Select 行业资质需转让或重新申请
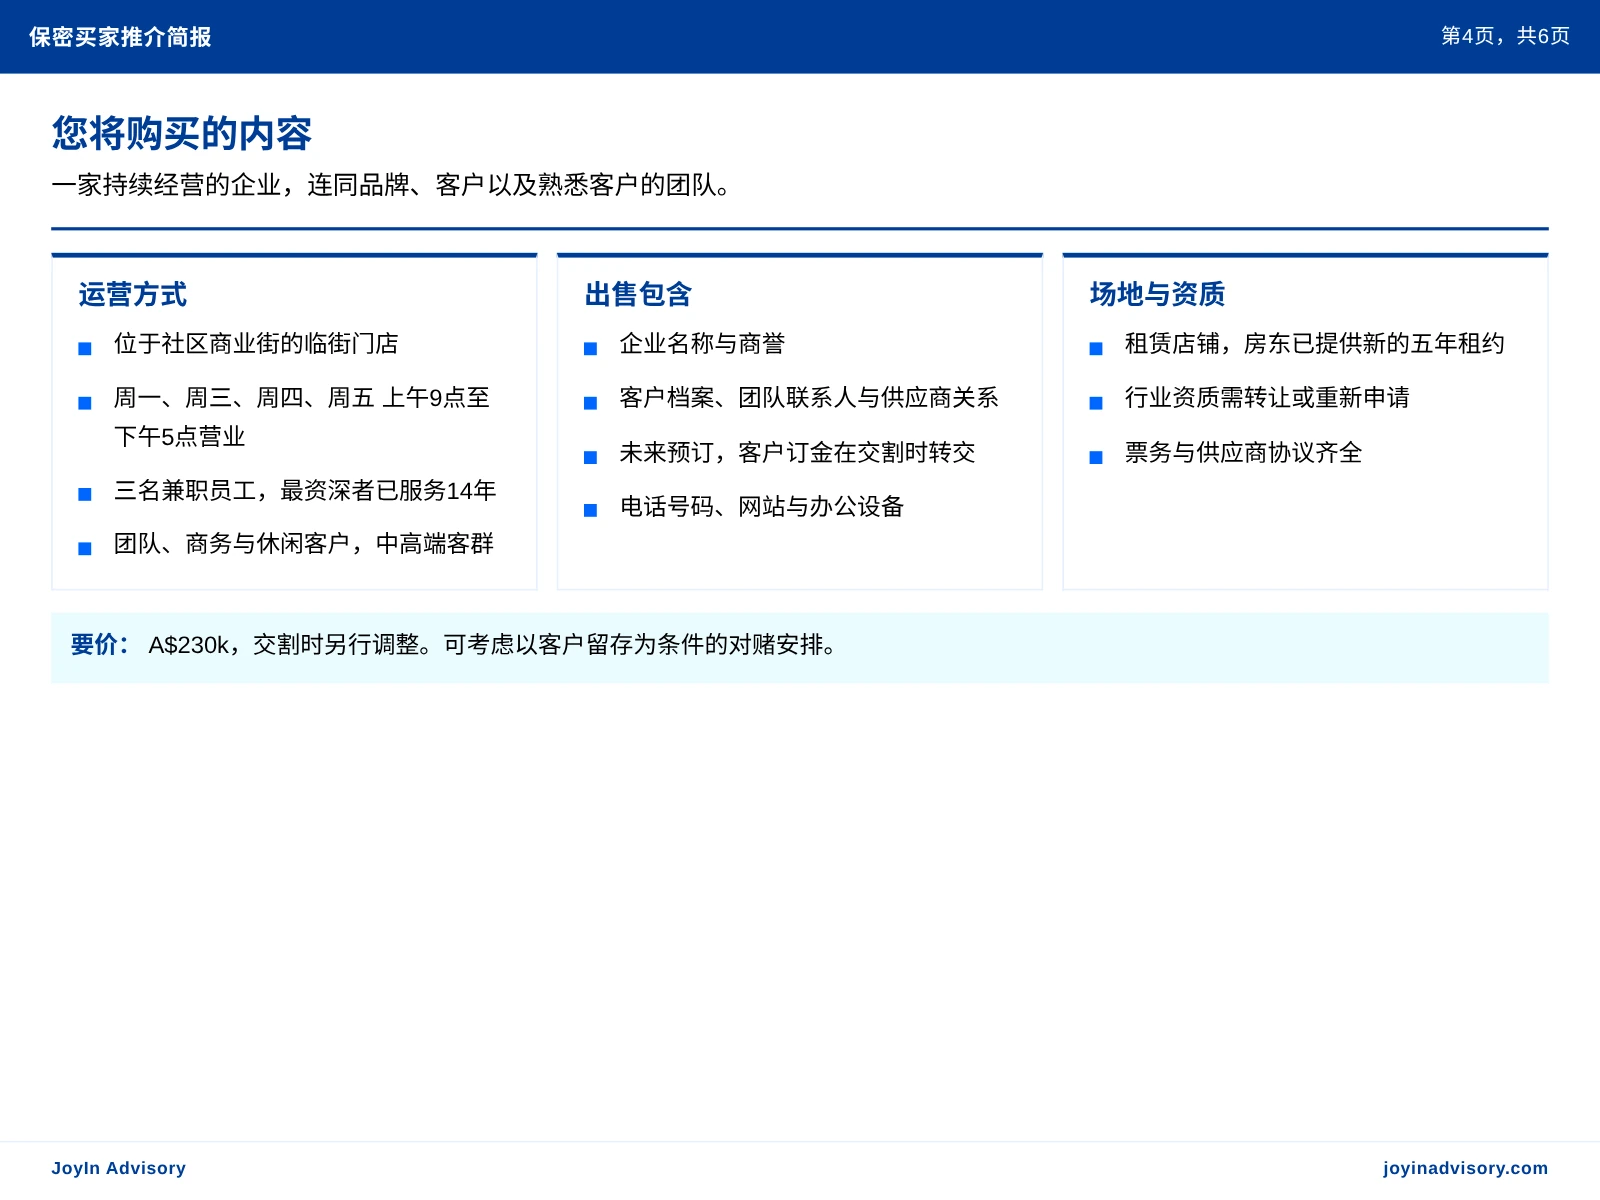The width and height of the screenshot is (1600, 1200). [x=1267, y=398]
